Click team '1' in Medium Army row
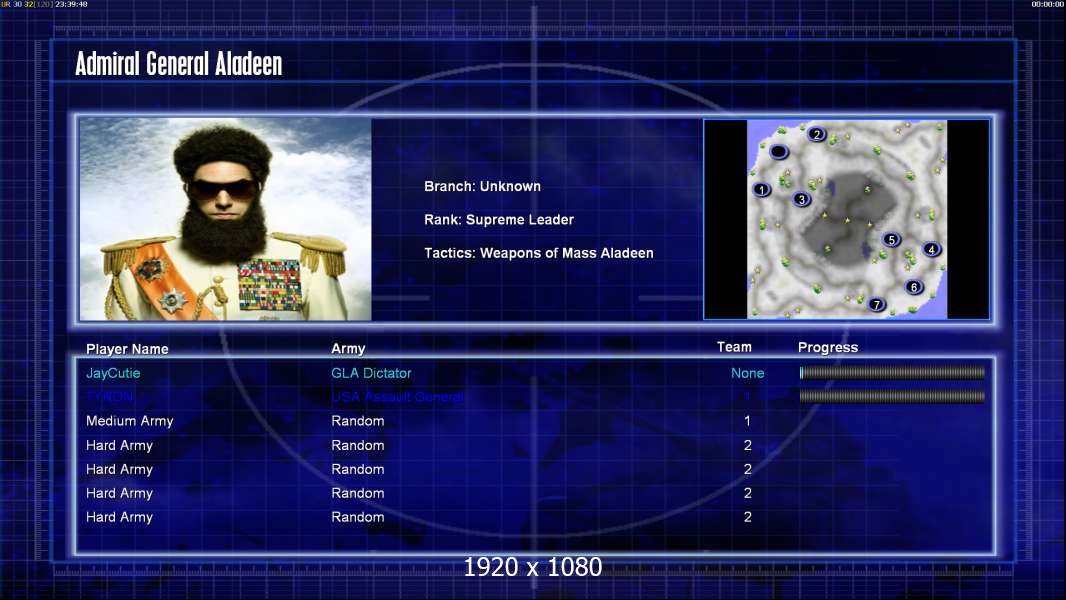 tap(747, 421)
